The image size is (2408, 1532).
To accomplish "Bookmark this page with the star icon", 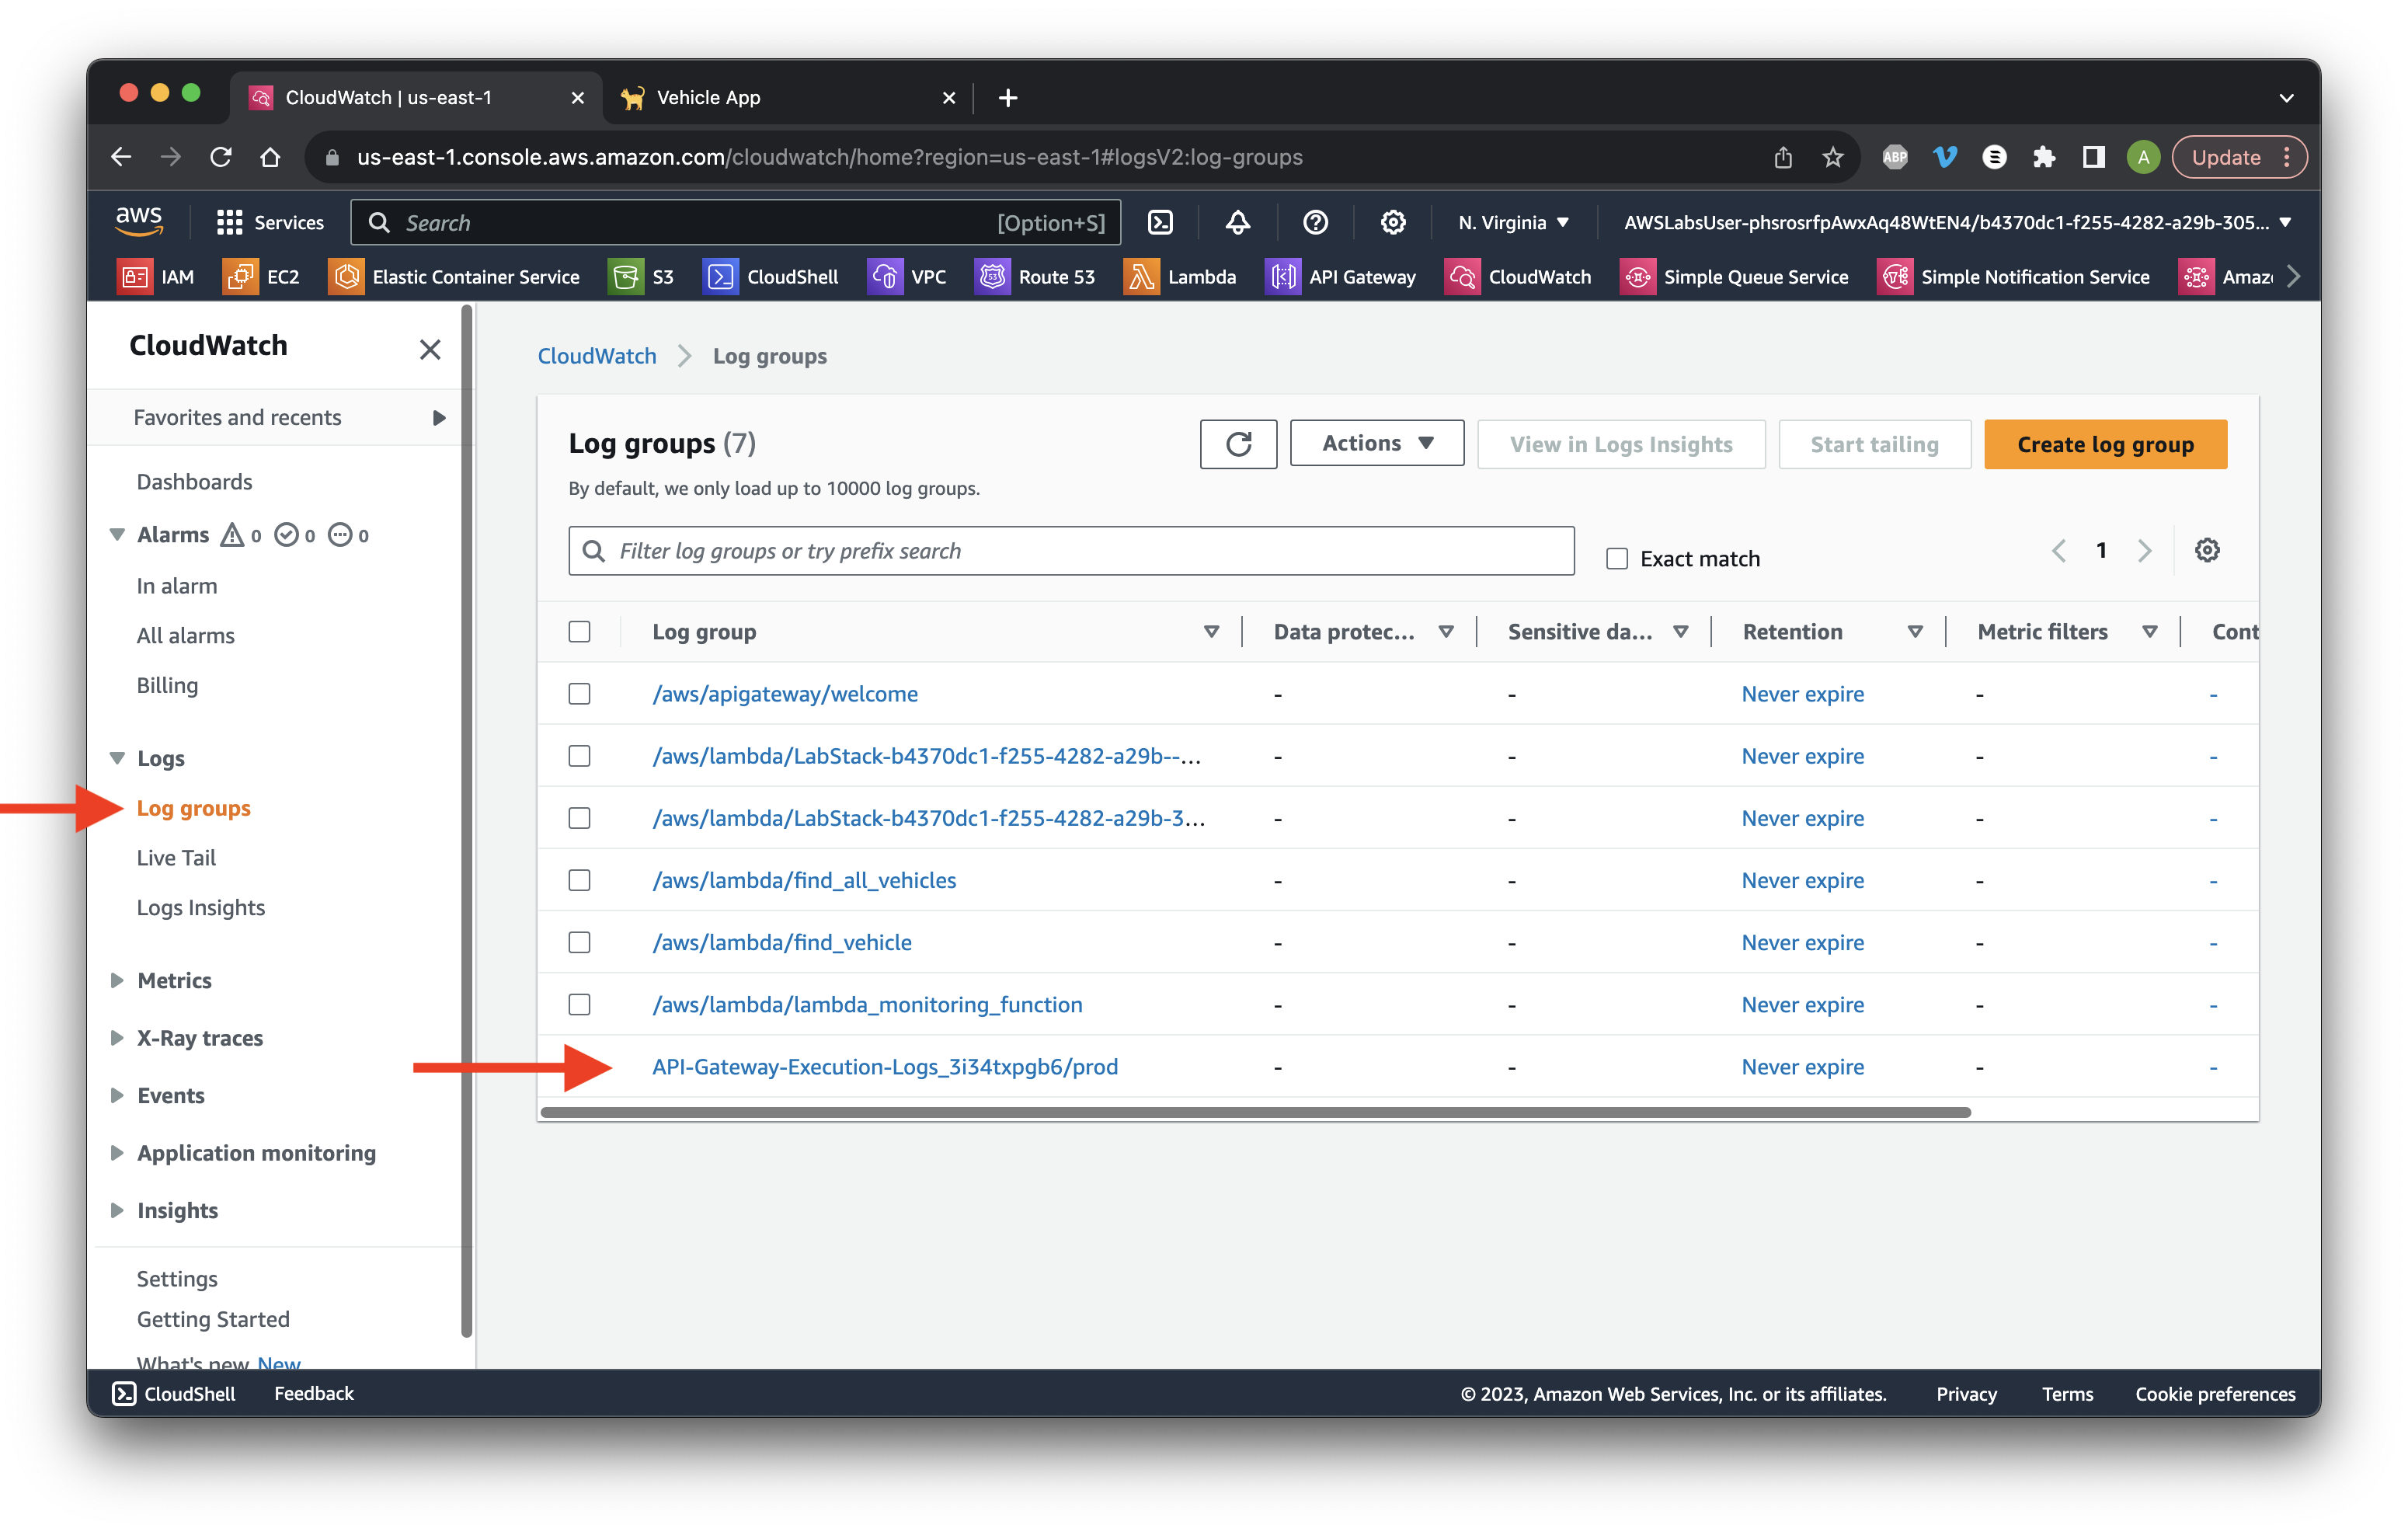I will coord(1832,157).
